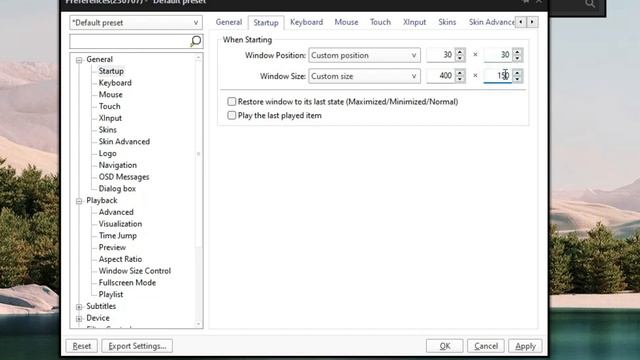640x360 pixels.
Task: Click Export Settings button
Action: [137, 346]
